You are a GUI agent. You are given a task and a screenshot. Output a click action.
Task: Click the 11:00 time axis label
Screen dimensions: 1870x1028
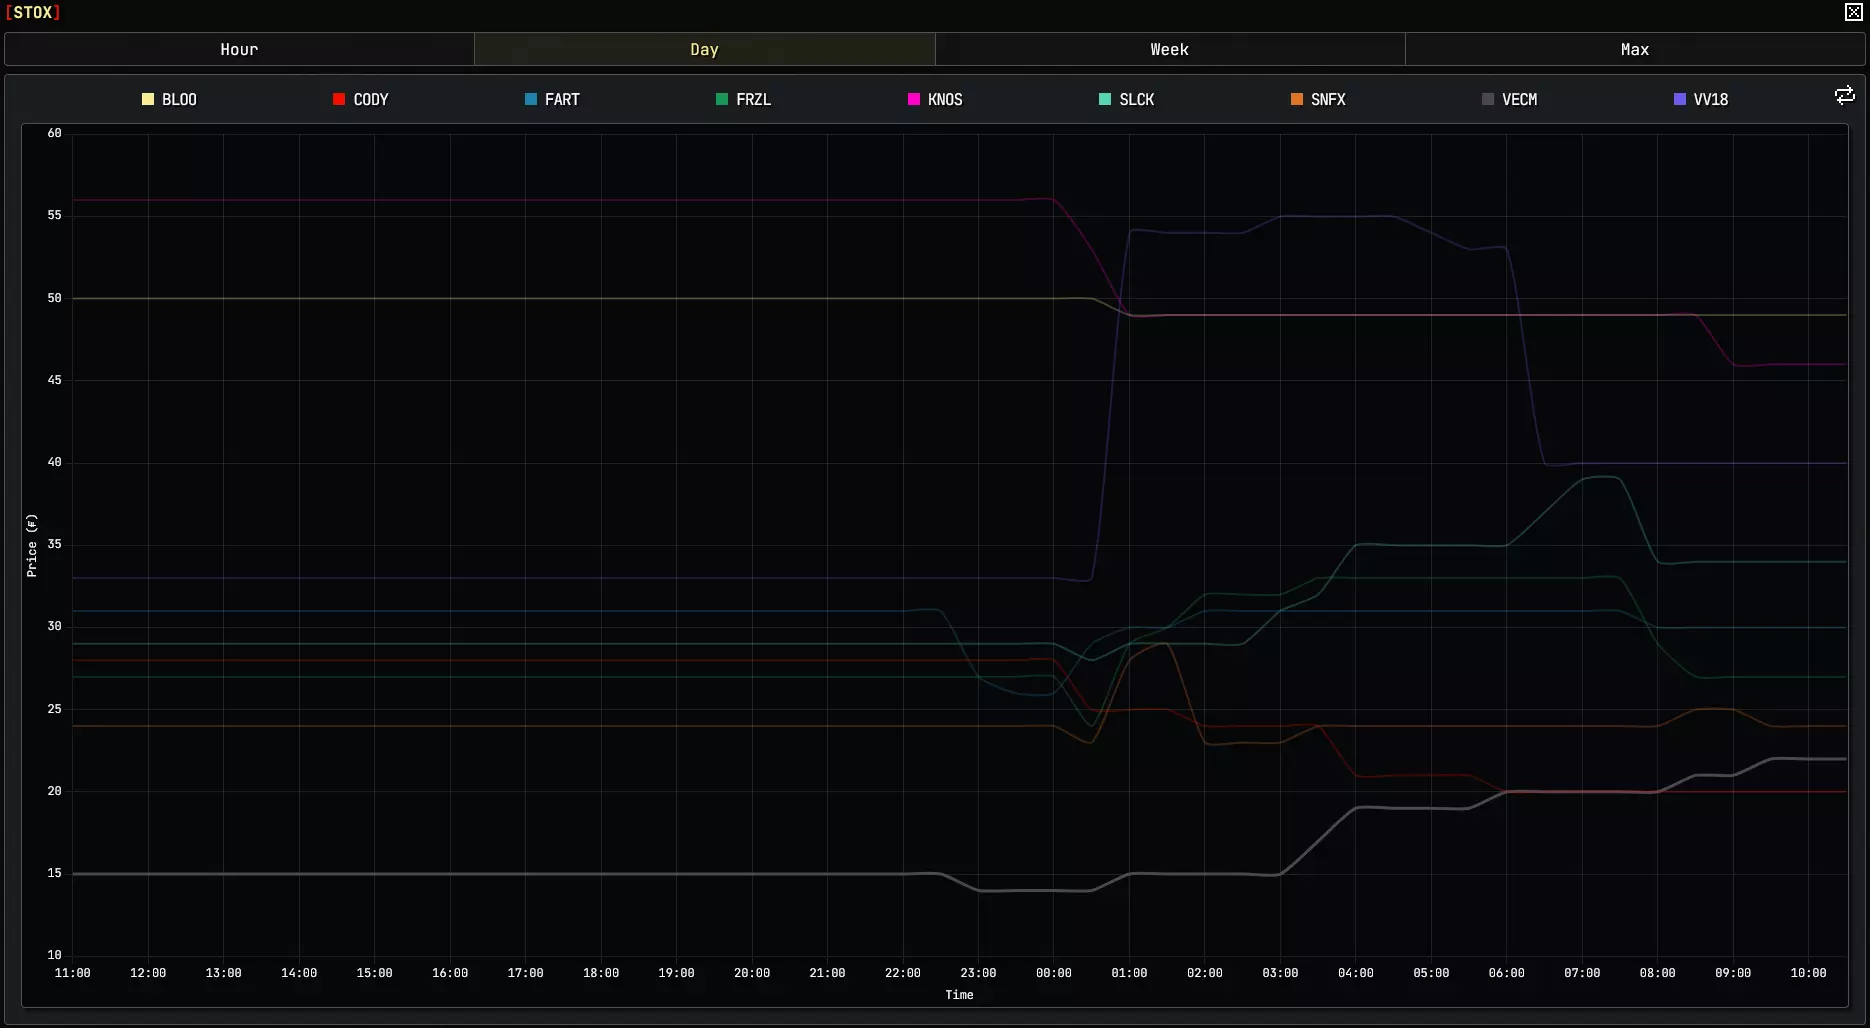click(72, 973)
